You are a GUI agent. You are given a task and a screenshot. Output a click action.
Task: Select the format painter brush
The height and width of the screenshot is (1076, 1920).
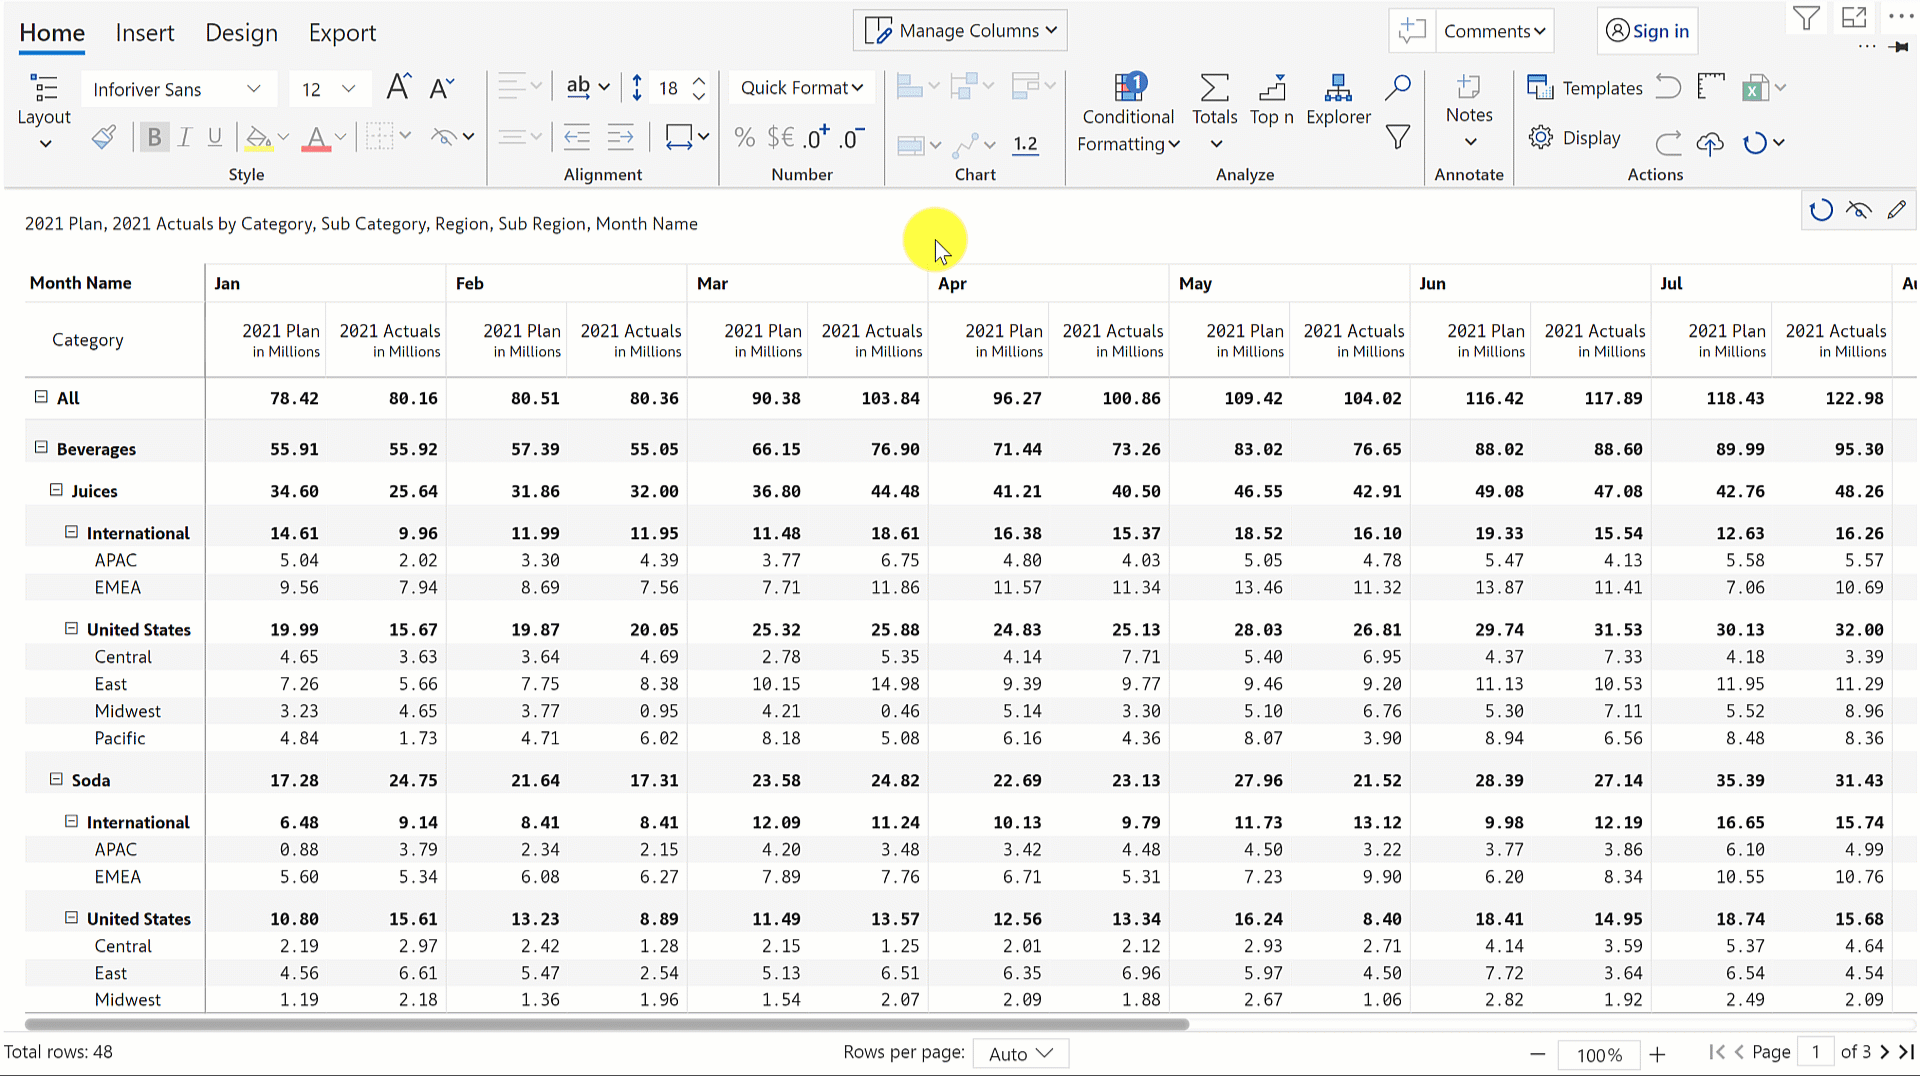(x=104, y=137)
